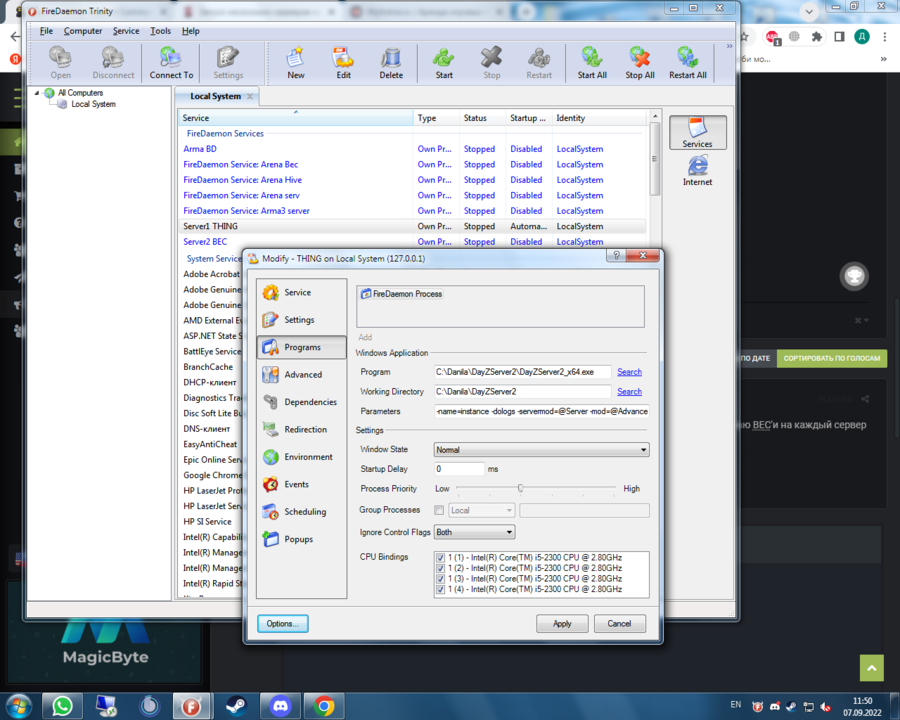Open Events section in Modify dialog
900x720 pixels.
[x=301, y=485]
